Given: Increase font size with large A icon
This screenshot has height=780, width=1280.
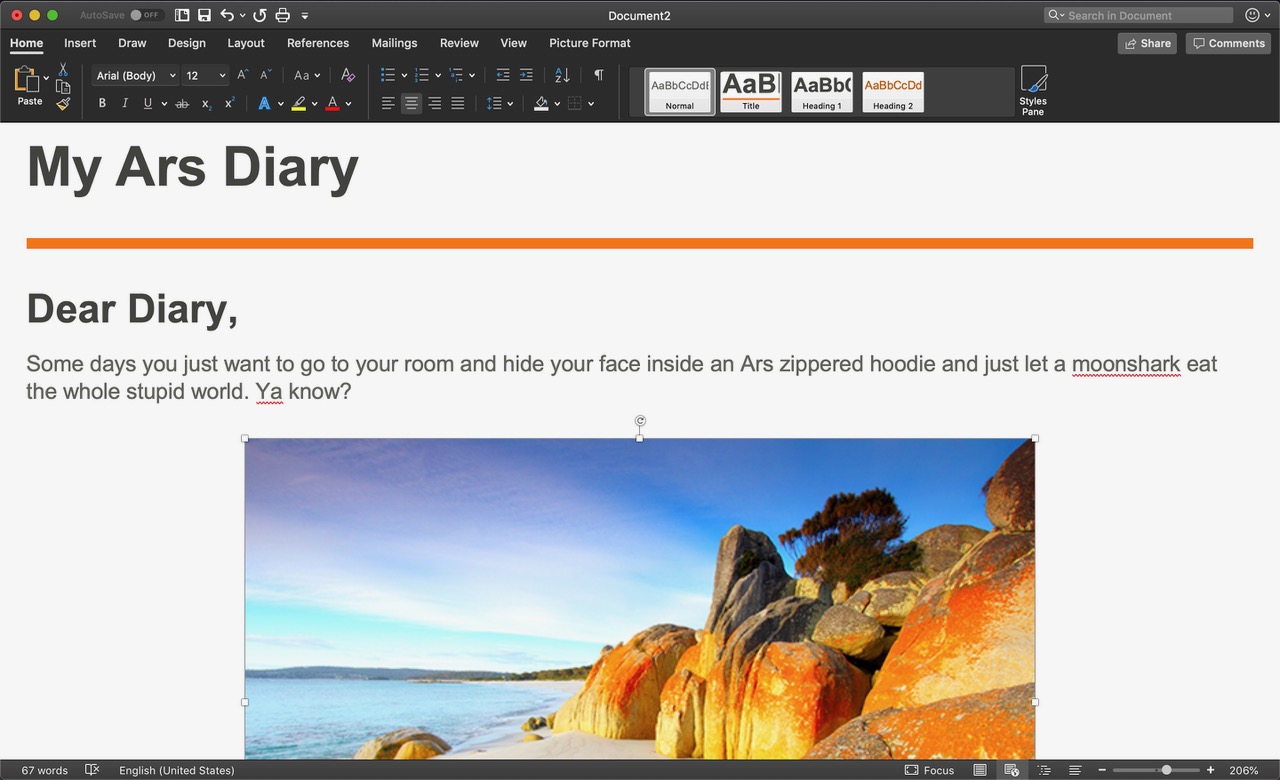Looking at the screenshot, I should (242, 75).
